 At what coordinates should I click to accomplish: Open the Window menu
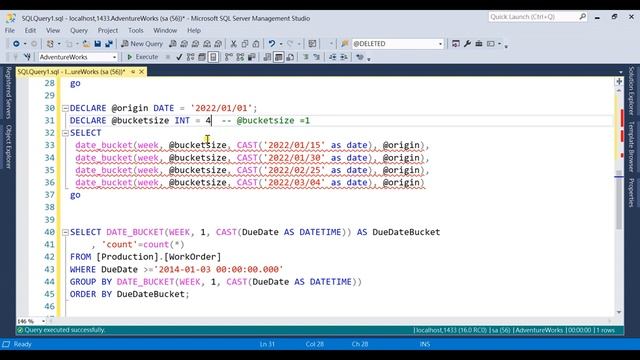(x=165, y=31)
